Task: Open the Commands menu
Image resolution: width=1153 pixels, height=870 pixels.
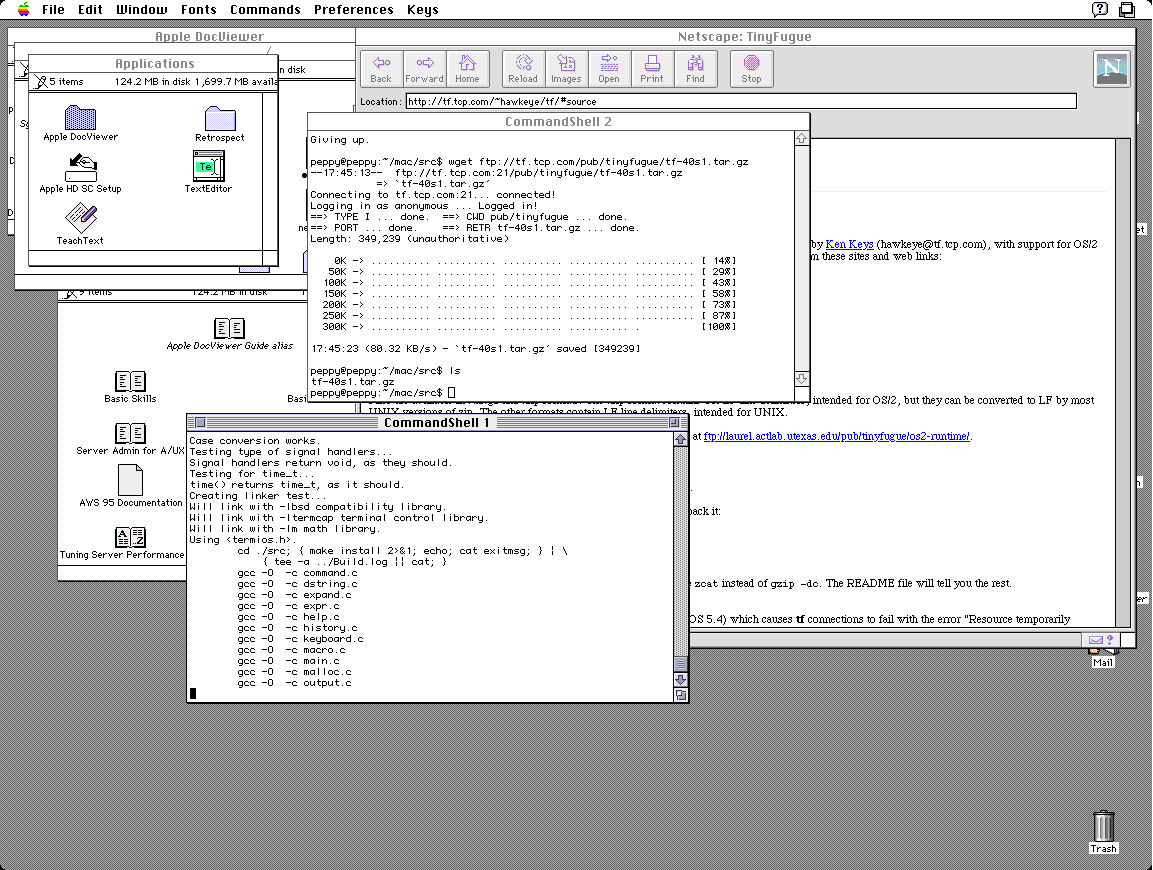Action: (x=265, y=10)
